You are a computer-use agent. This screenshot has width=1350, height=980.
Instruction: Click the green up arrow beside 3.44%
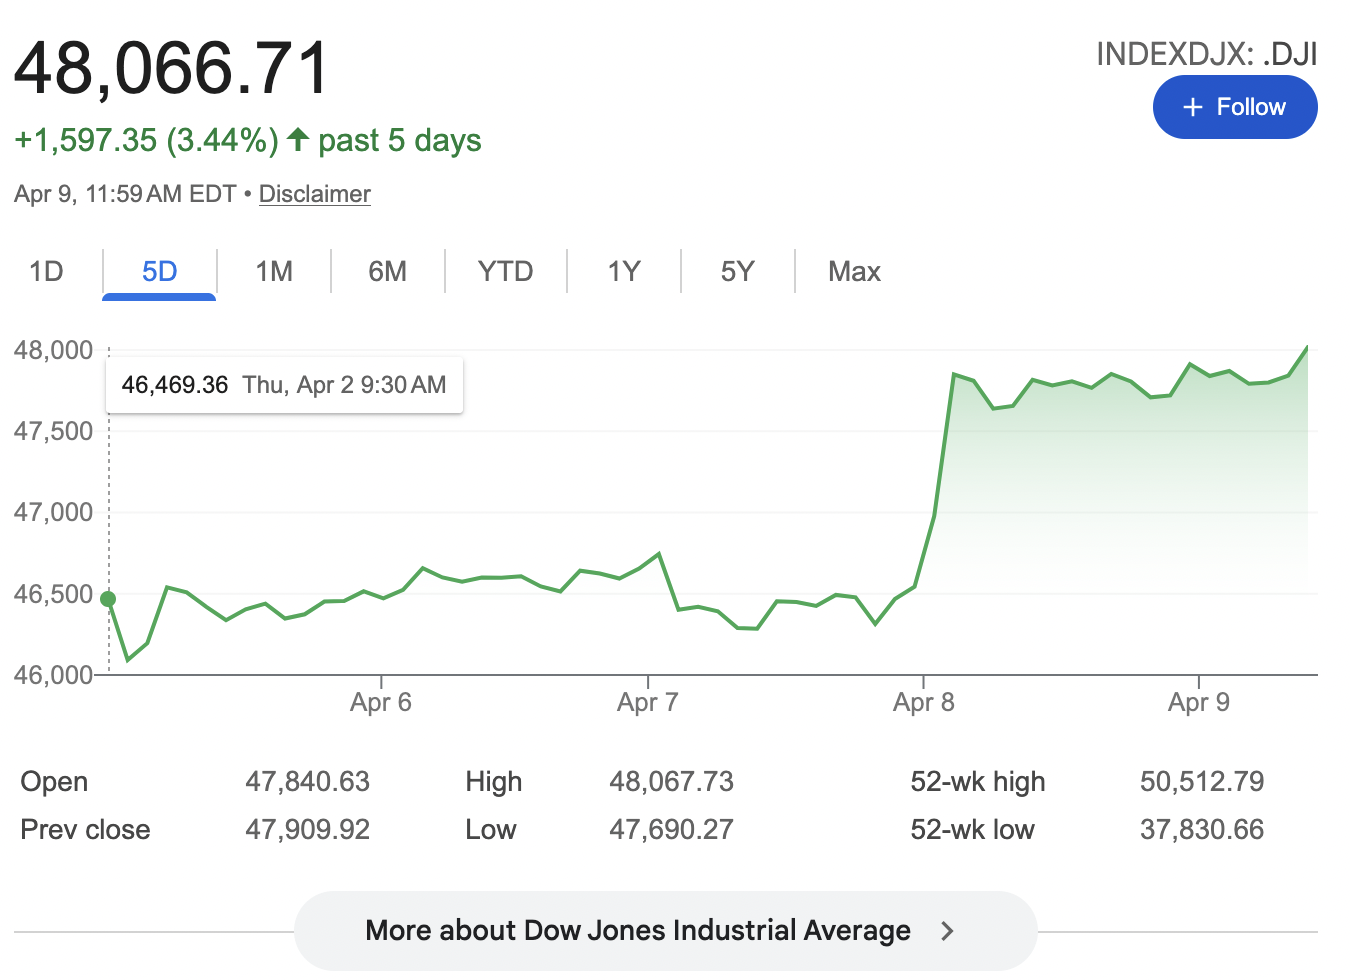click(x=297, y=139)
